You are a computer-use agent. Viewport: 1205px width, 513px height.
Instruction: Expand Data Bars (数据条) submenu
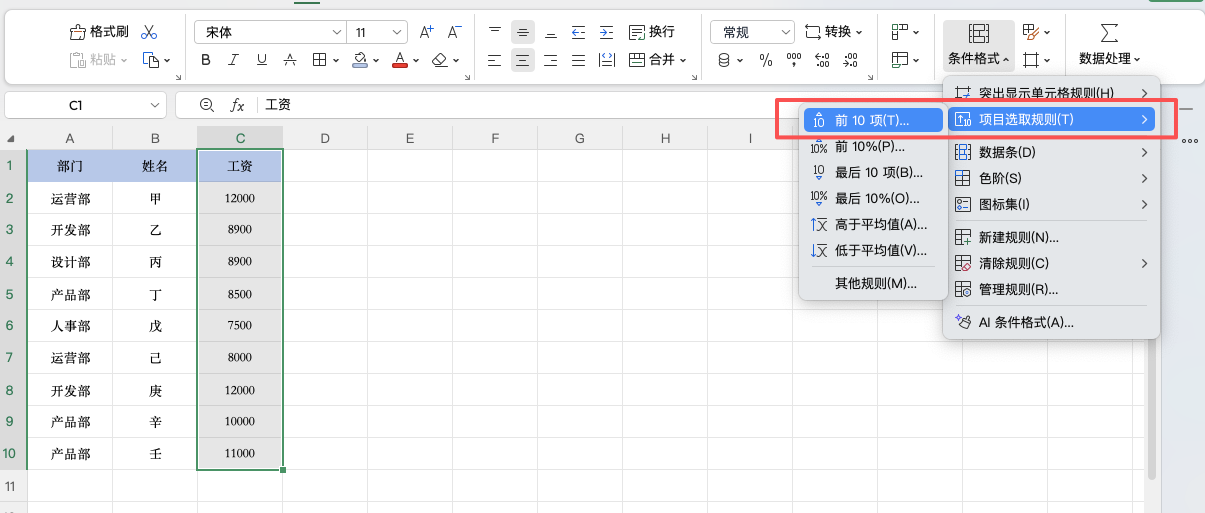1051,153
